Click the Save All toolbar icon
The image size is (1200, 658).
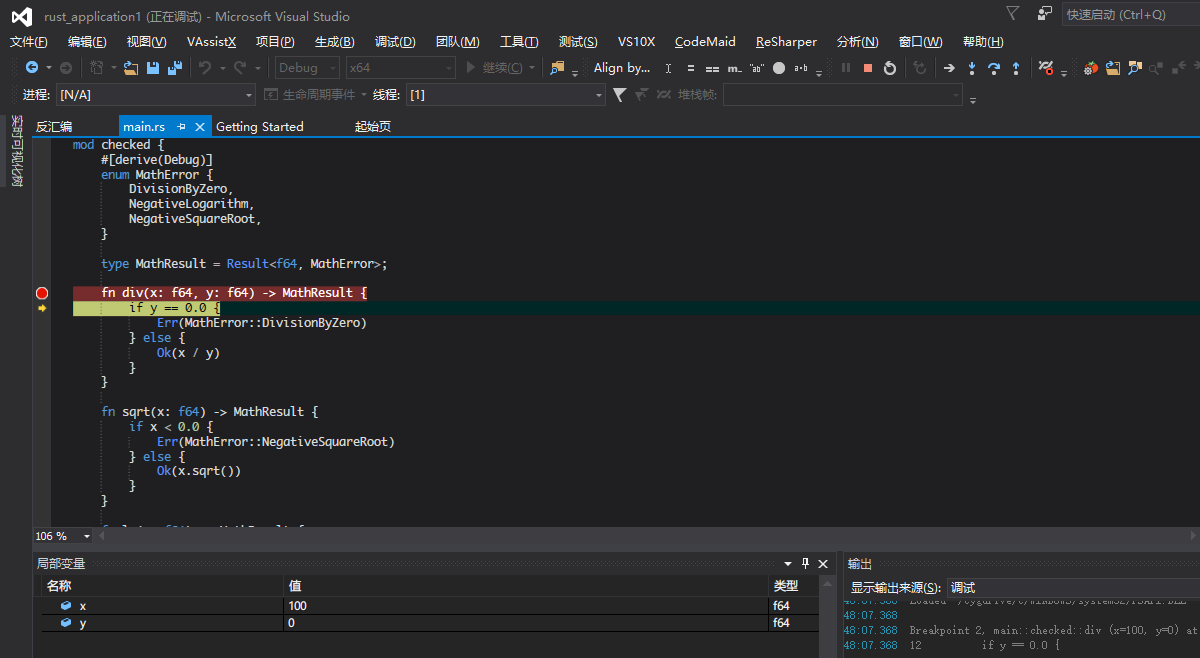click(175, 68)
